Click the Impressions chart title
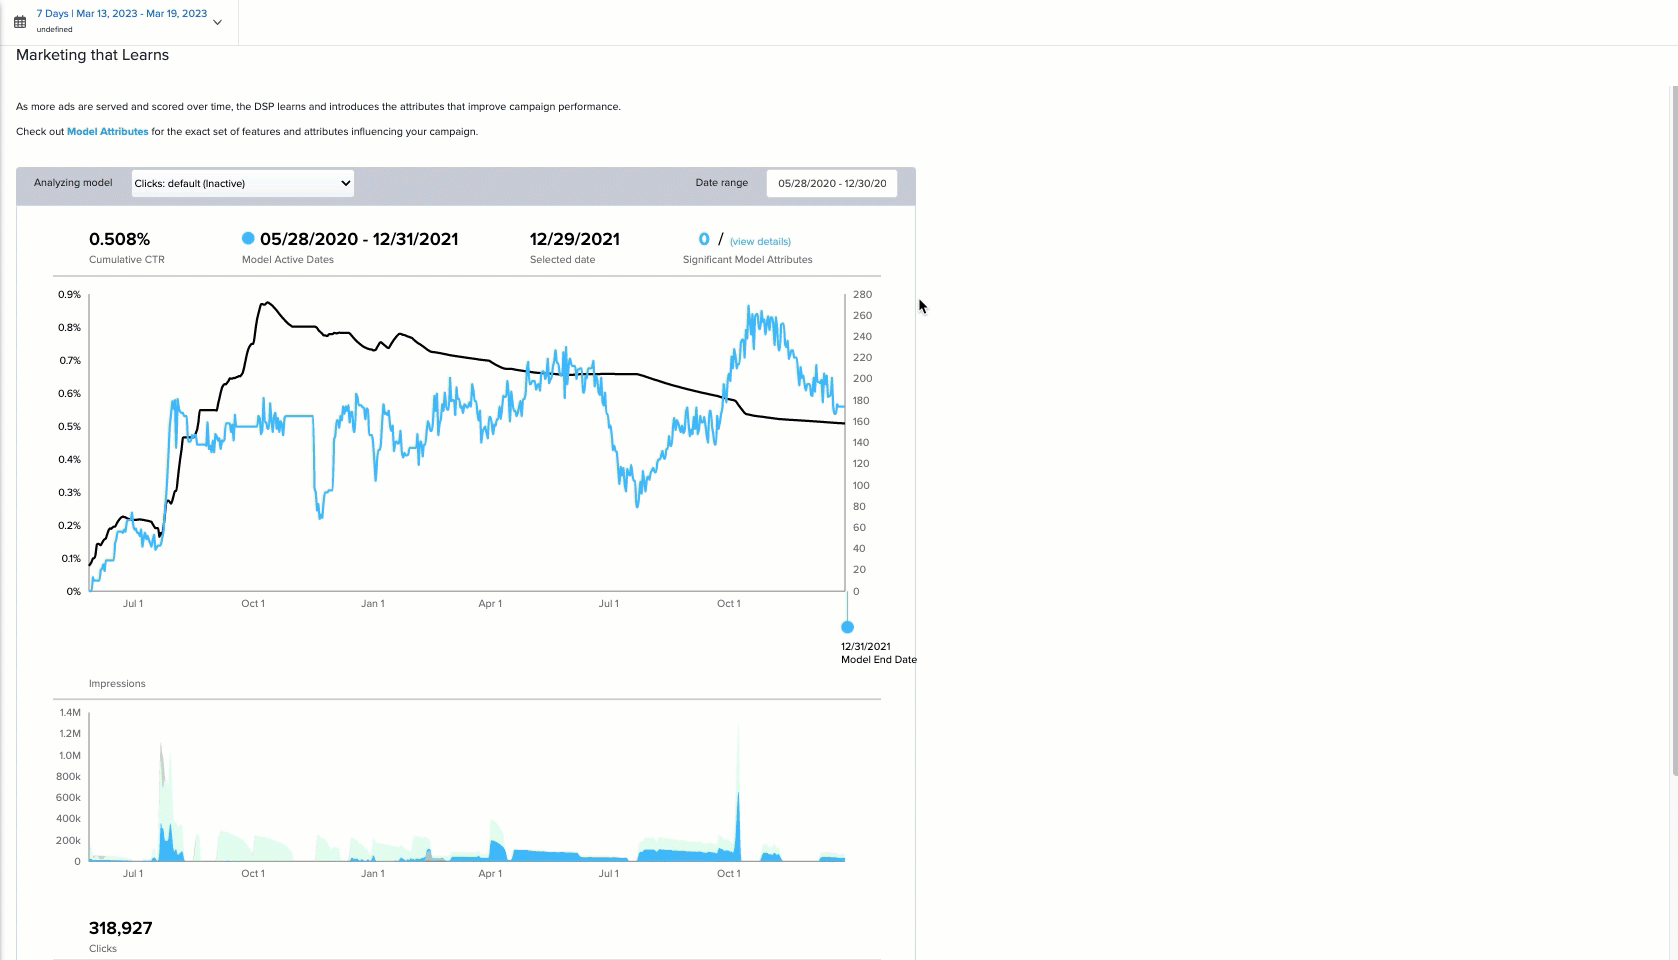The width and height of the screenshot is (1678, 960). coord(117,684)
